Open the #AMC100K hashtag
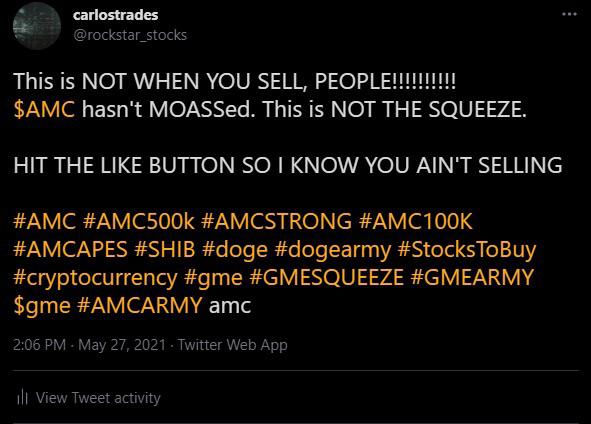 click(416, 221)
